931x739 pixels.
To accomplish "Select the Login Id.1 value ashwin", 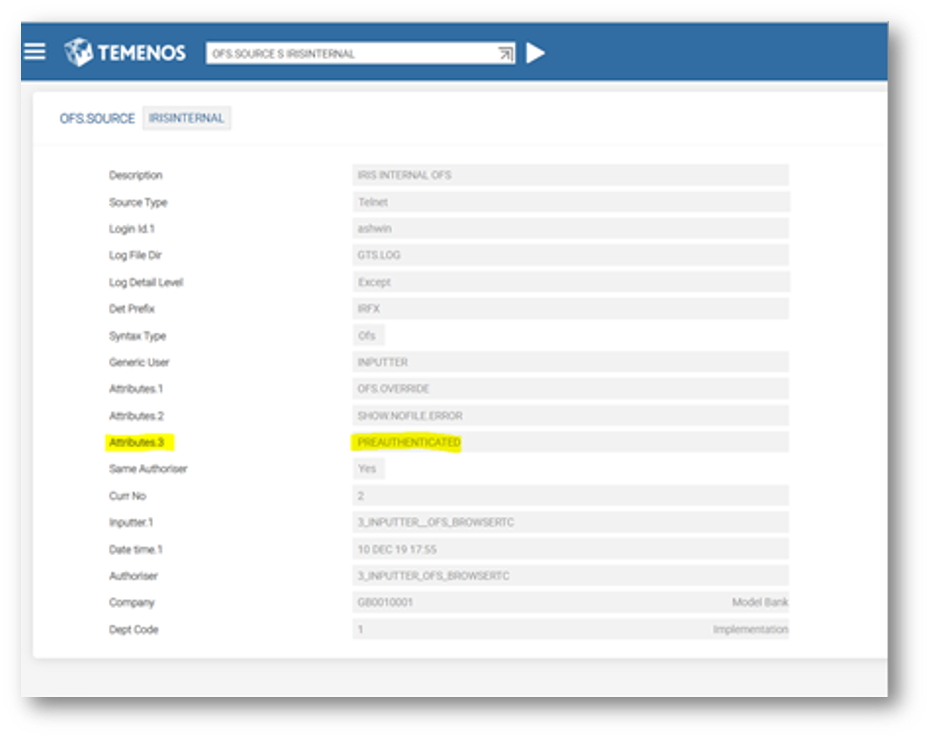I will [x=570, y=229].
